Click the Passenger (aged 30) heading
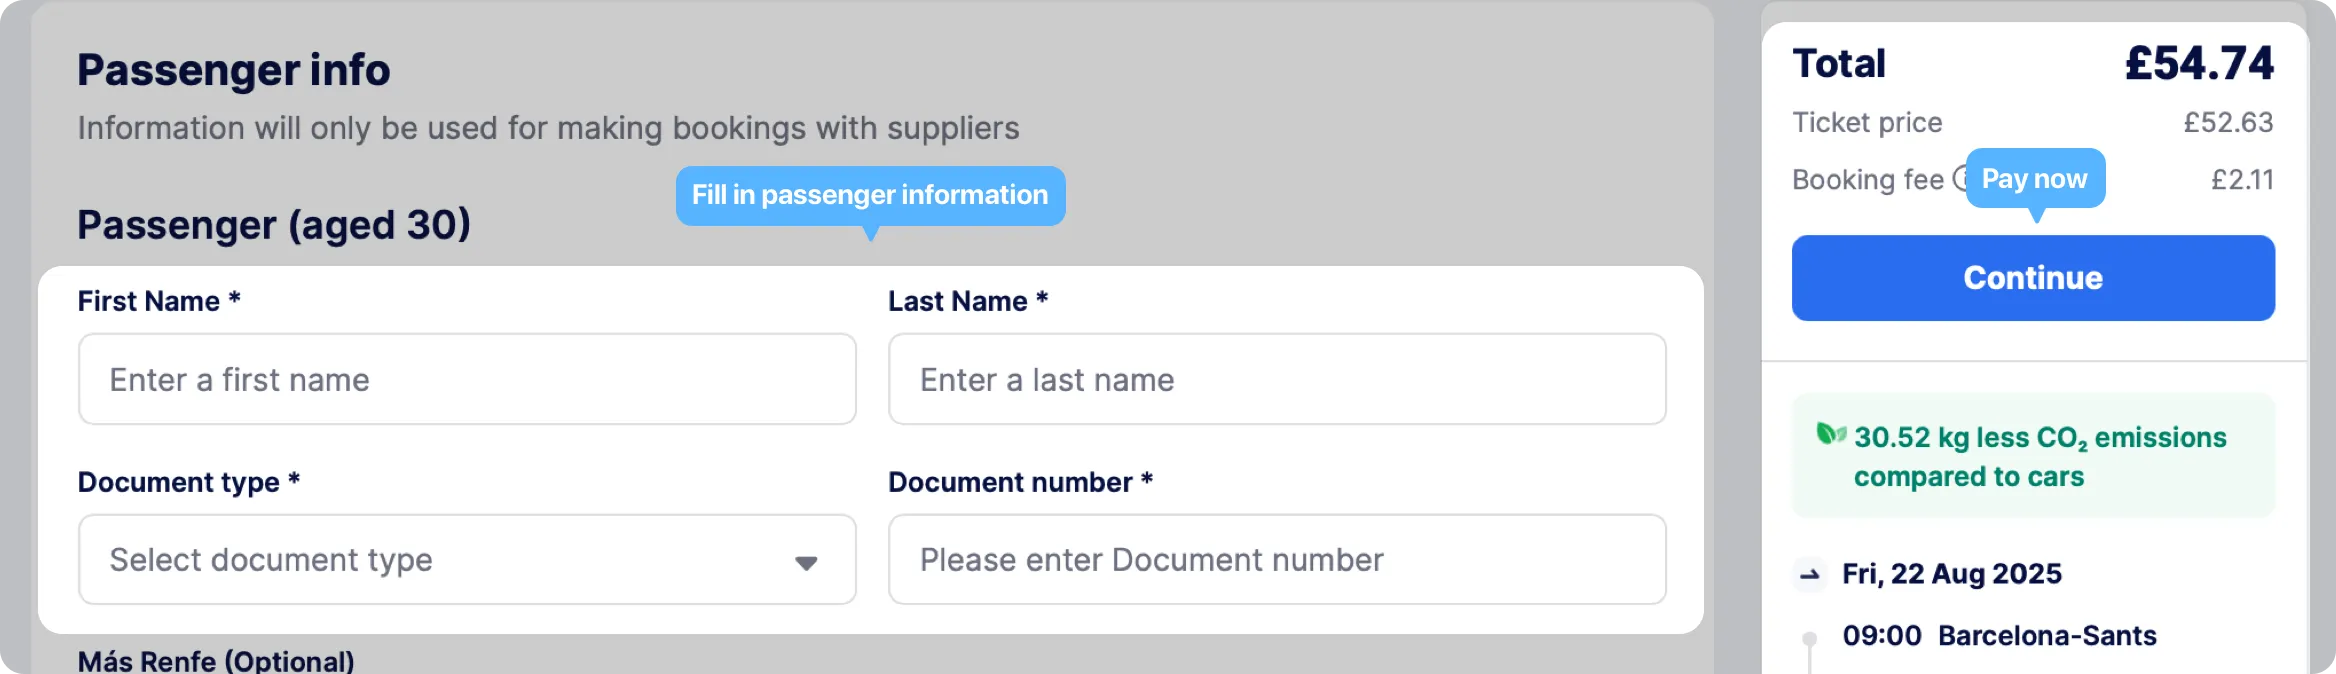 [274, 225]
